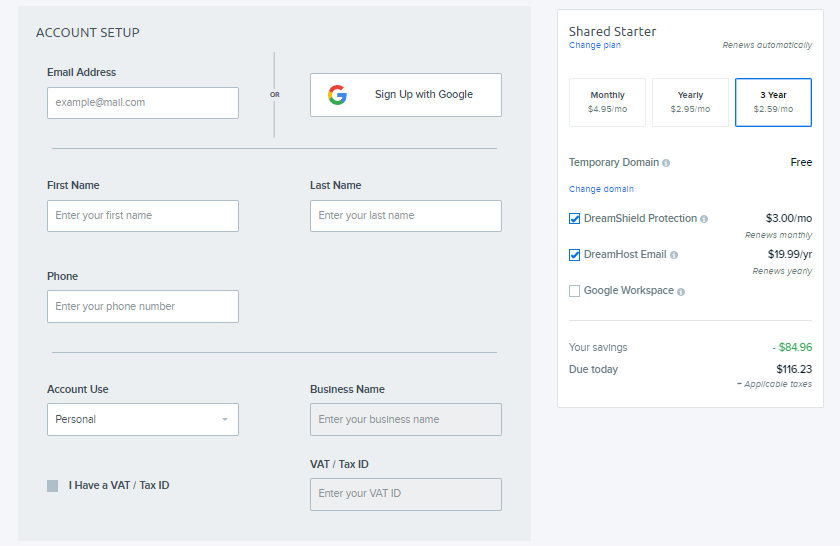
Task: Show DreamHost Email info icon
Action: pos(674,255)
